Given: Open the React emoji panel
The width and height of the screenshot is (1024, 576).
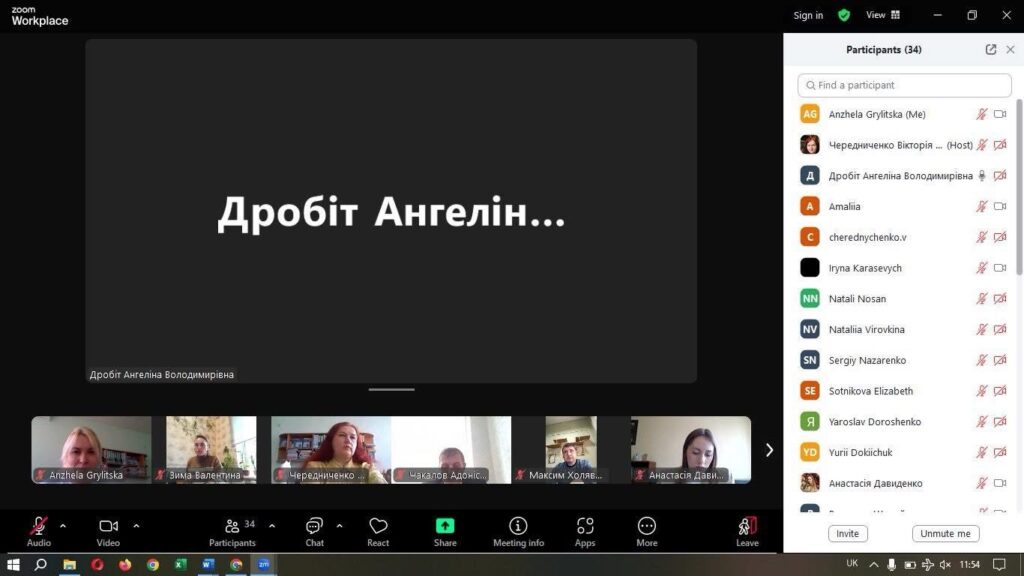Looking at the screenshot, I should point(378,530).
